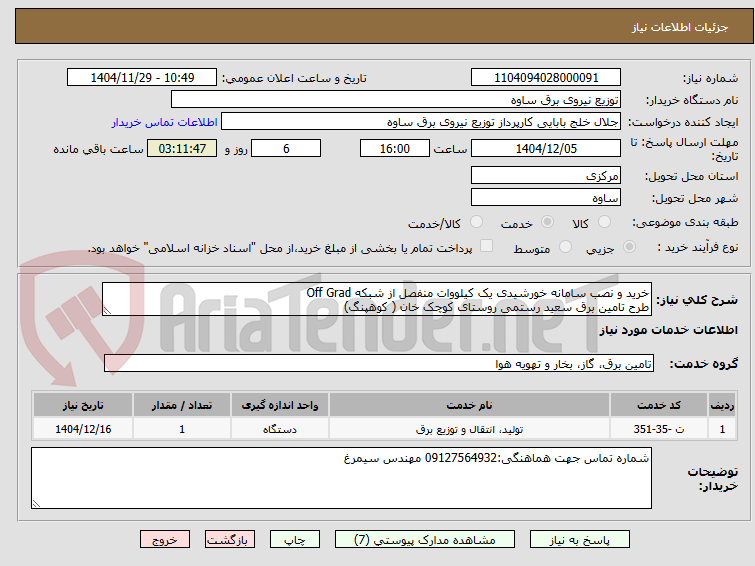Click the چاپ print button
Screen dimensions: 755x566
(x=295, y=540)
